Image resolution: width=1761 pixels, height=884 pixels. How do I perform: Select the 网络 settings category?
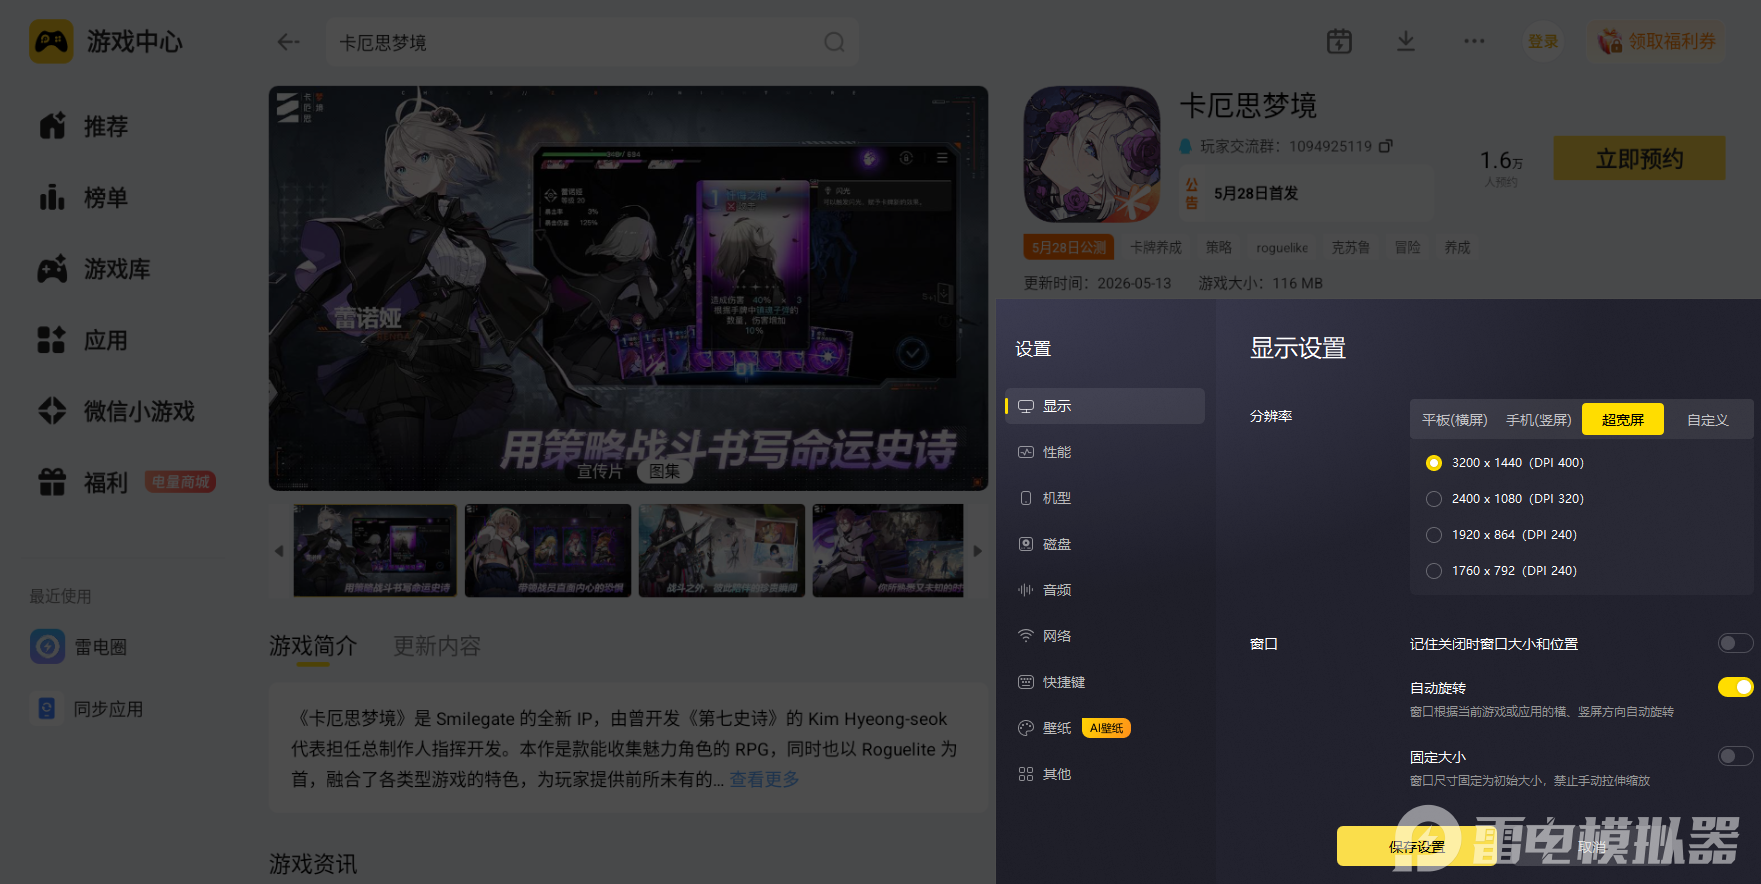(1105, 636)
